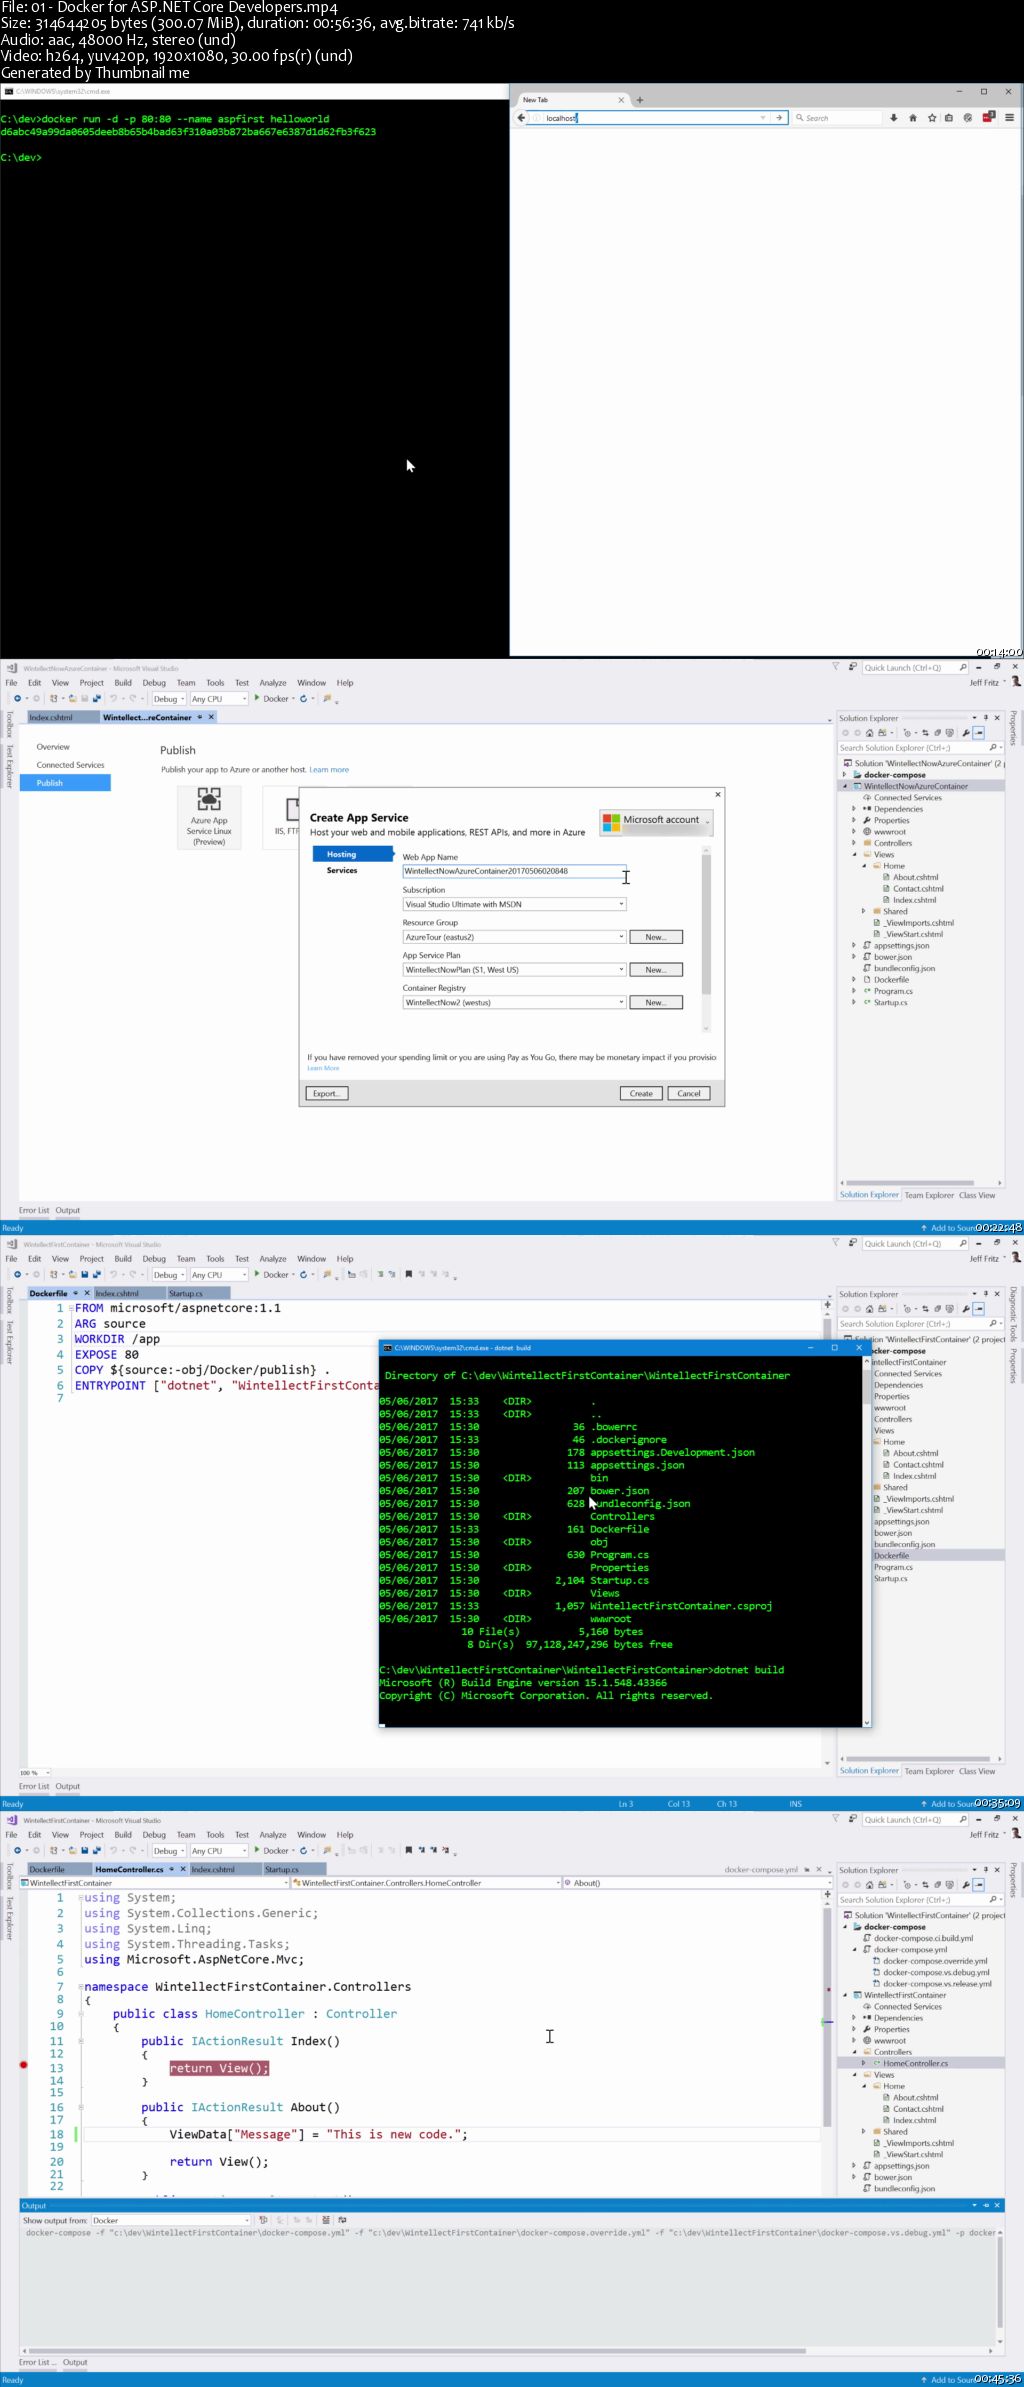
Task: Click the Firefox Search box
Action: tap(837, 118)
